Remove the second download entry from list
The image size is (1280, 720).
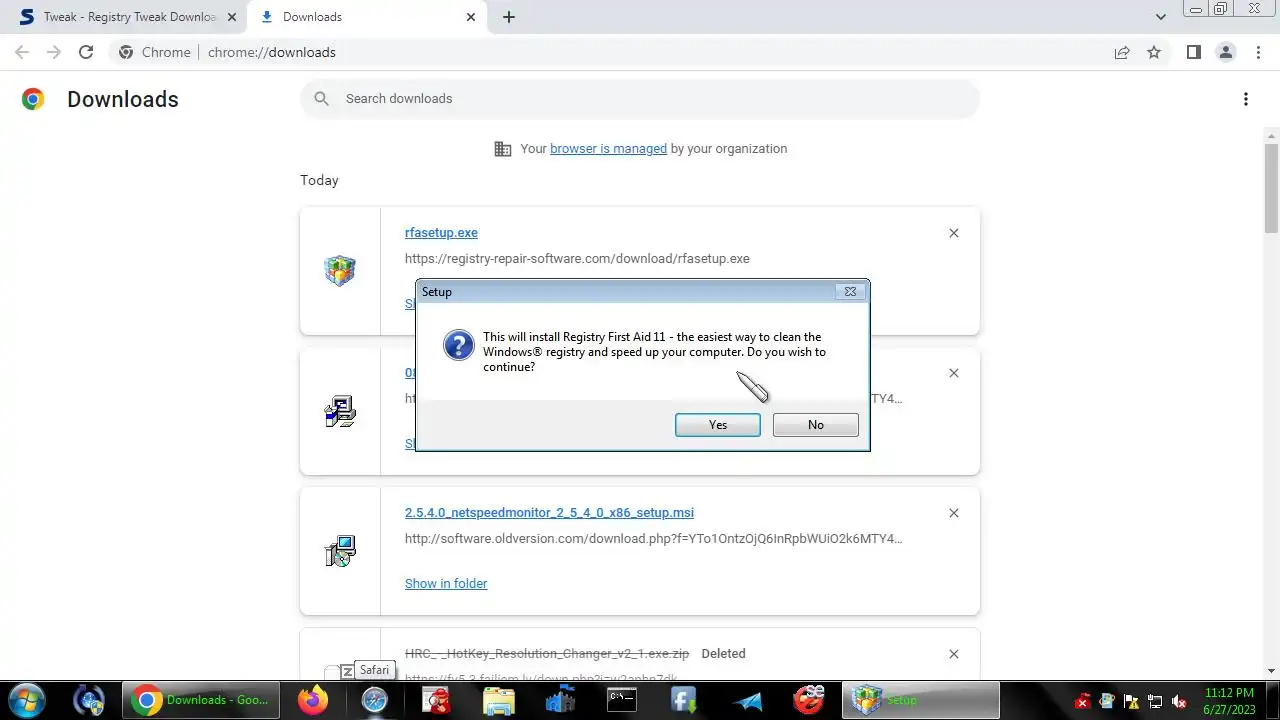[x=953, y=373]
